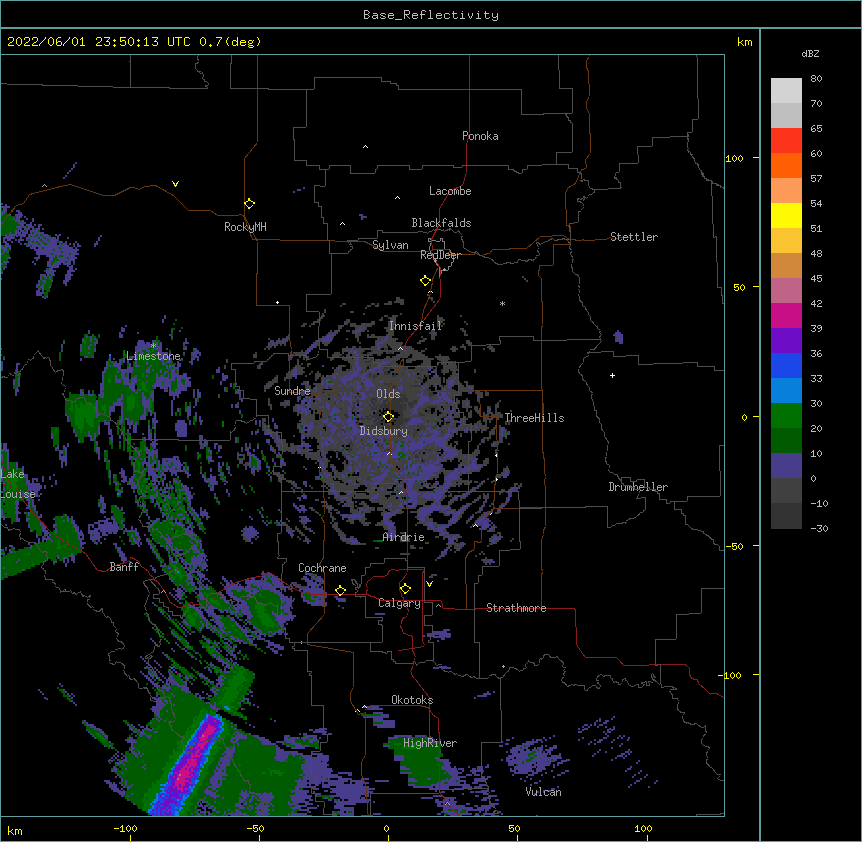Click the slate purple 0–10 dBZ legend swatch
The image size is (862, 842).
point(786,466)
